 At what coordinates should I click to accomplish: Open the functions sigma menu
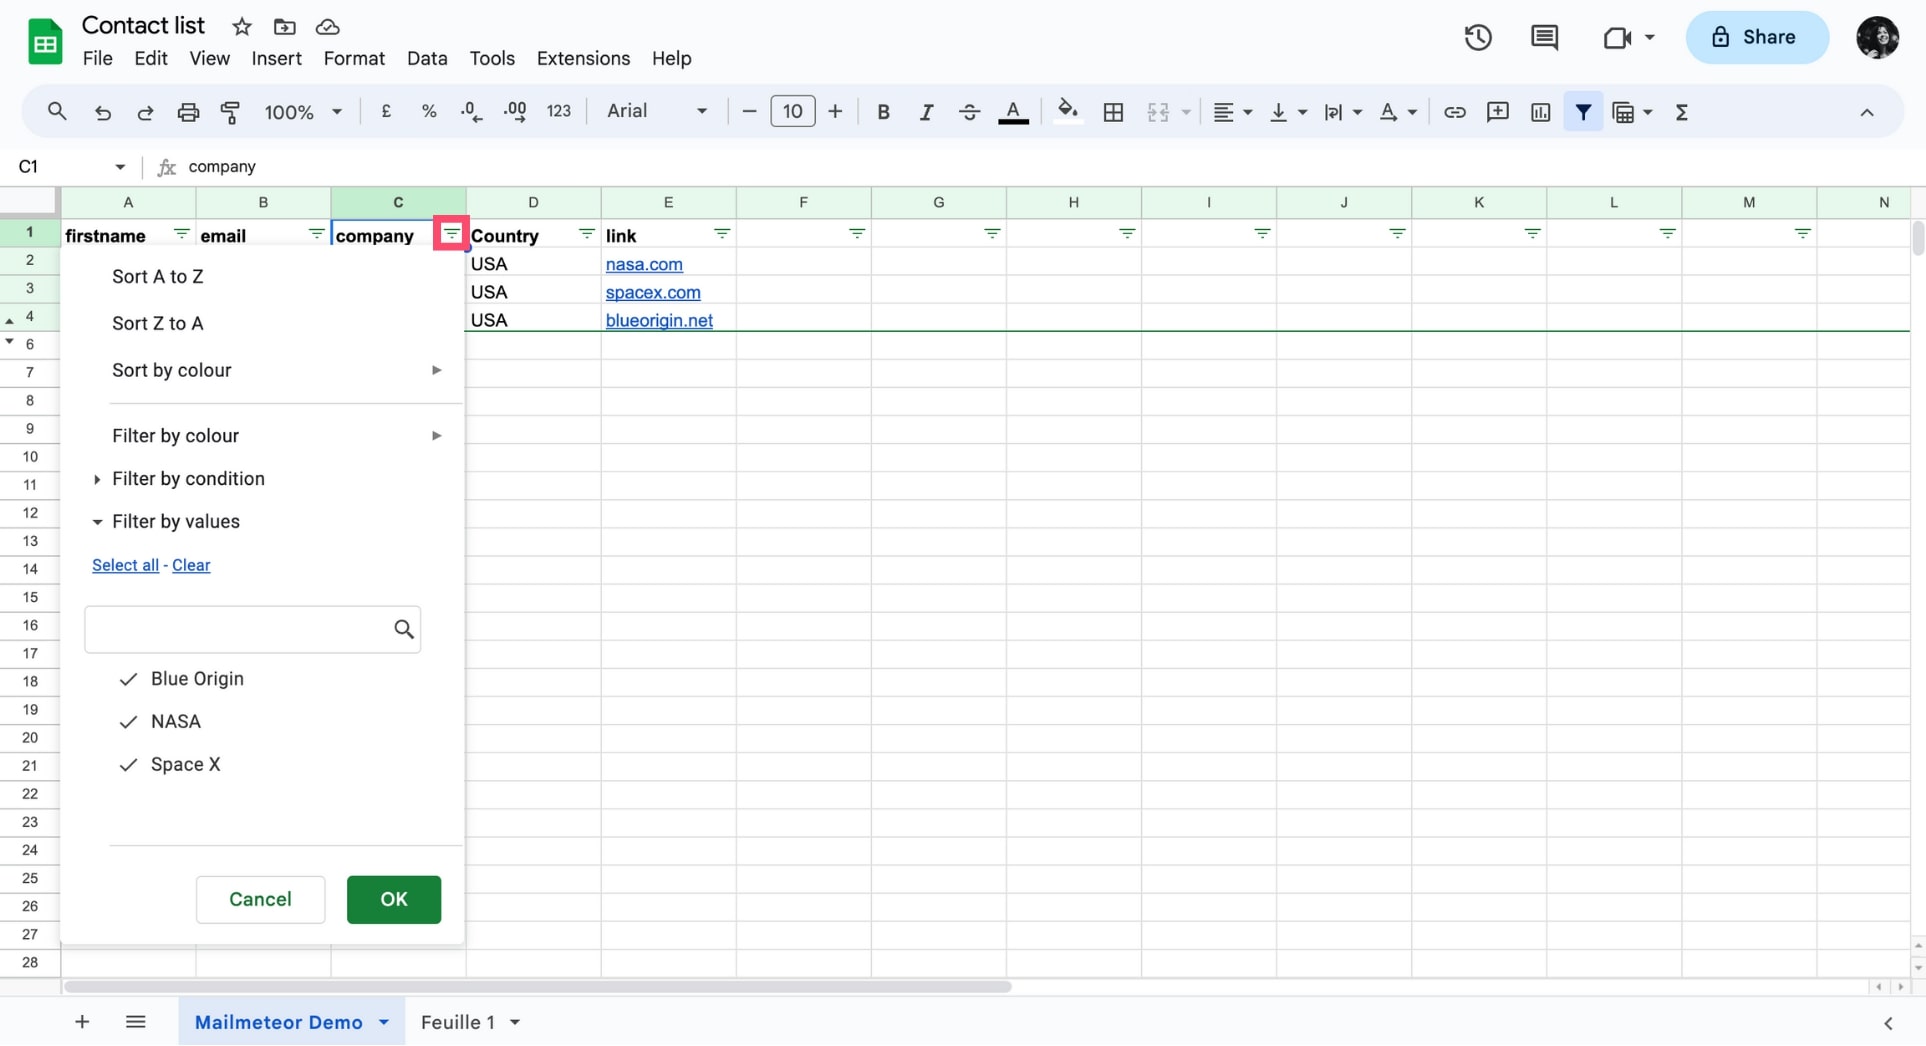1681,112
